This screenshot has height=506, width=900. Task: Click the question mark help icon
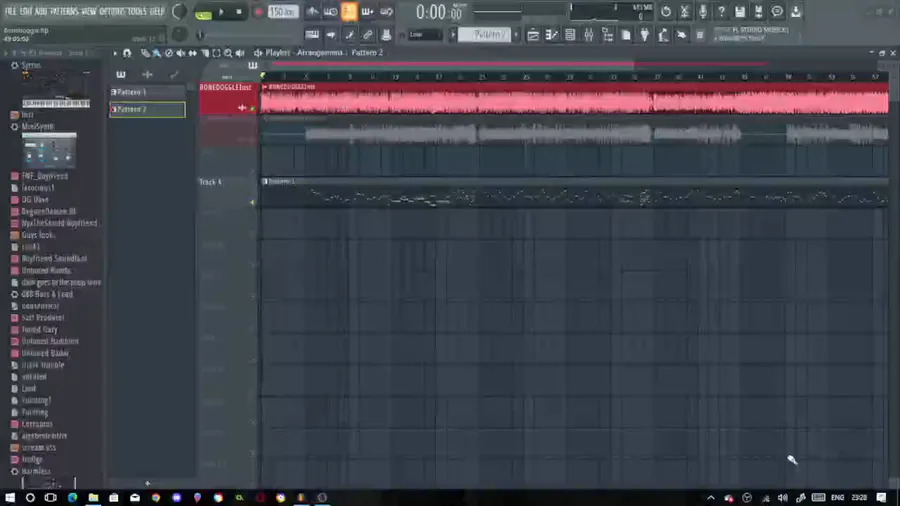click(721, 11)
